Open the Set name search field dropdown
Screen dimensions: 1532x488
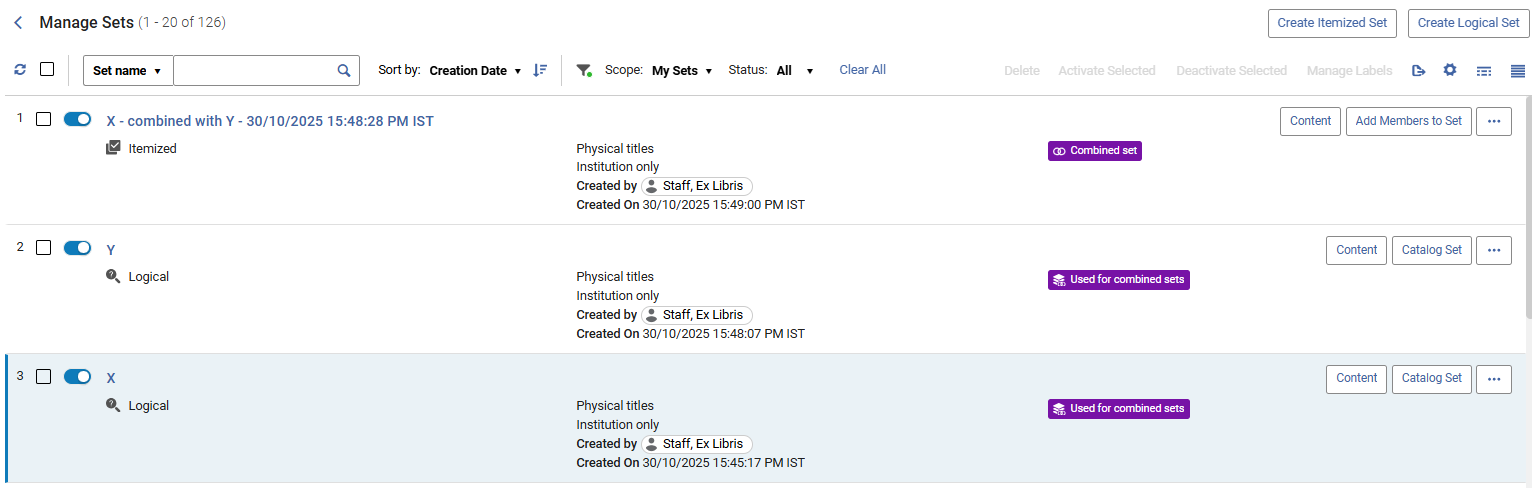click(x=127, y=71)
